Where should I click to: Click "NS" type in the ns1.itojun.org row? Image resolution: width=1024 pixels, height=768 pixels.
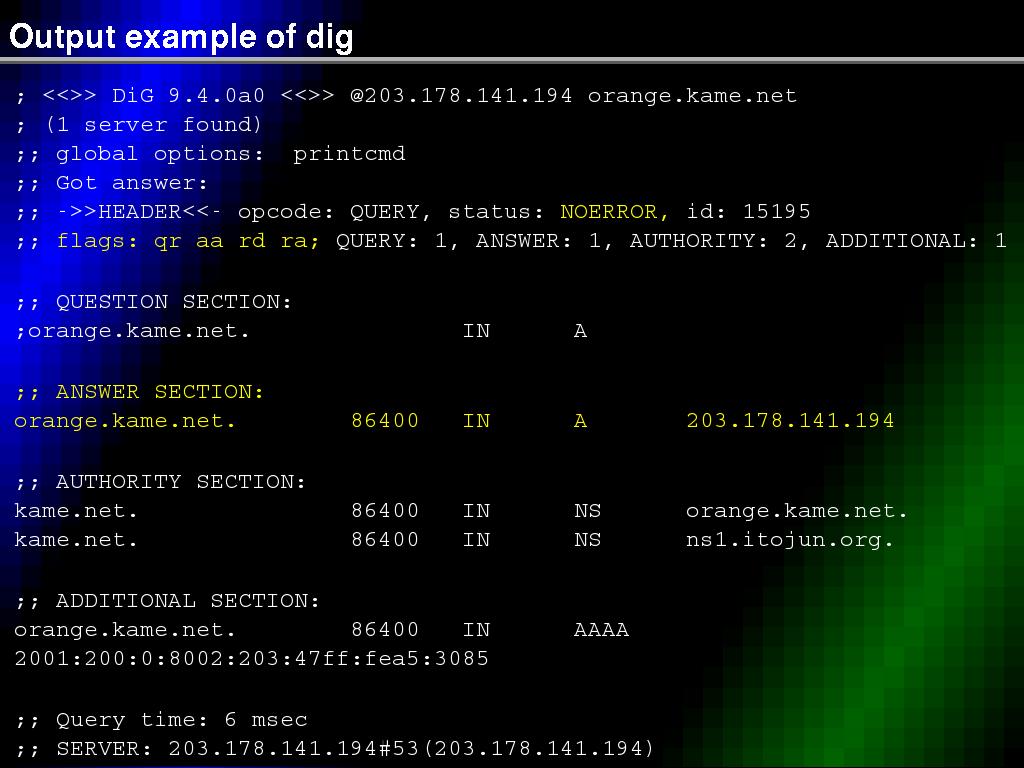[587, 540]
